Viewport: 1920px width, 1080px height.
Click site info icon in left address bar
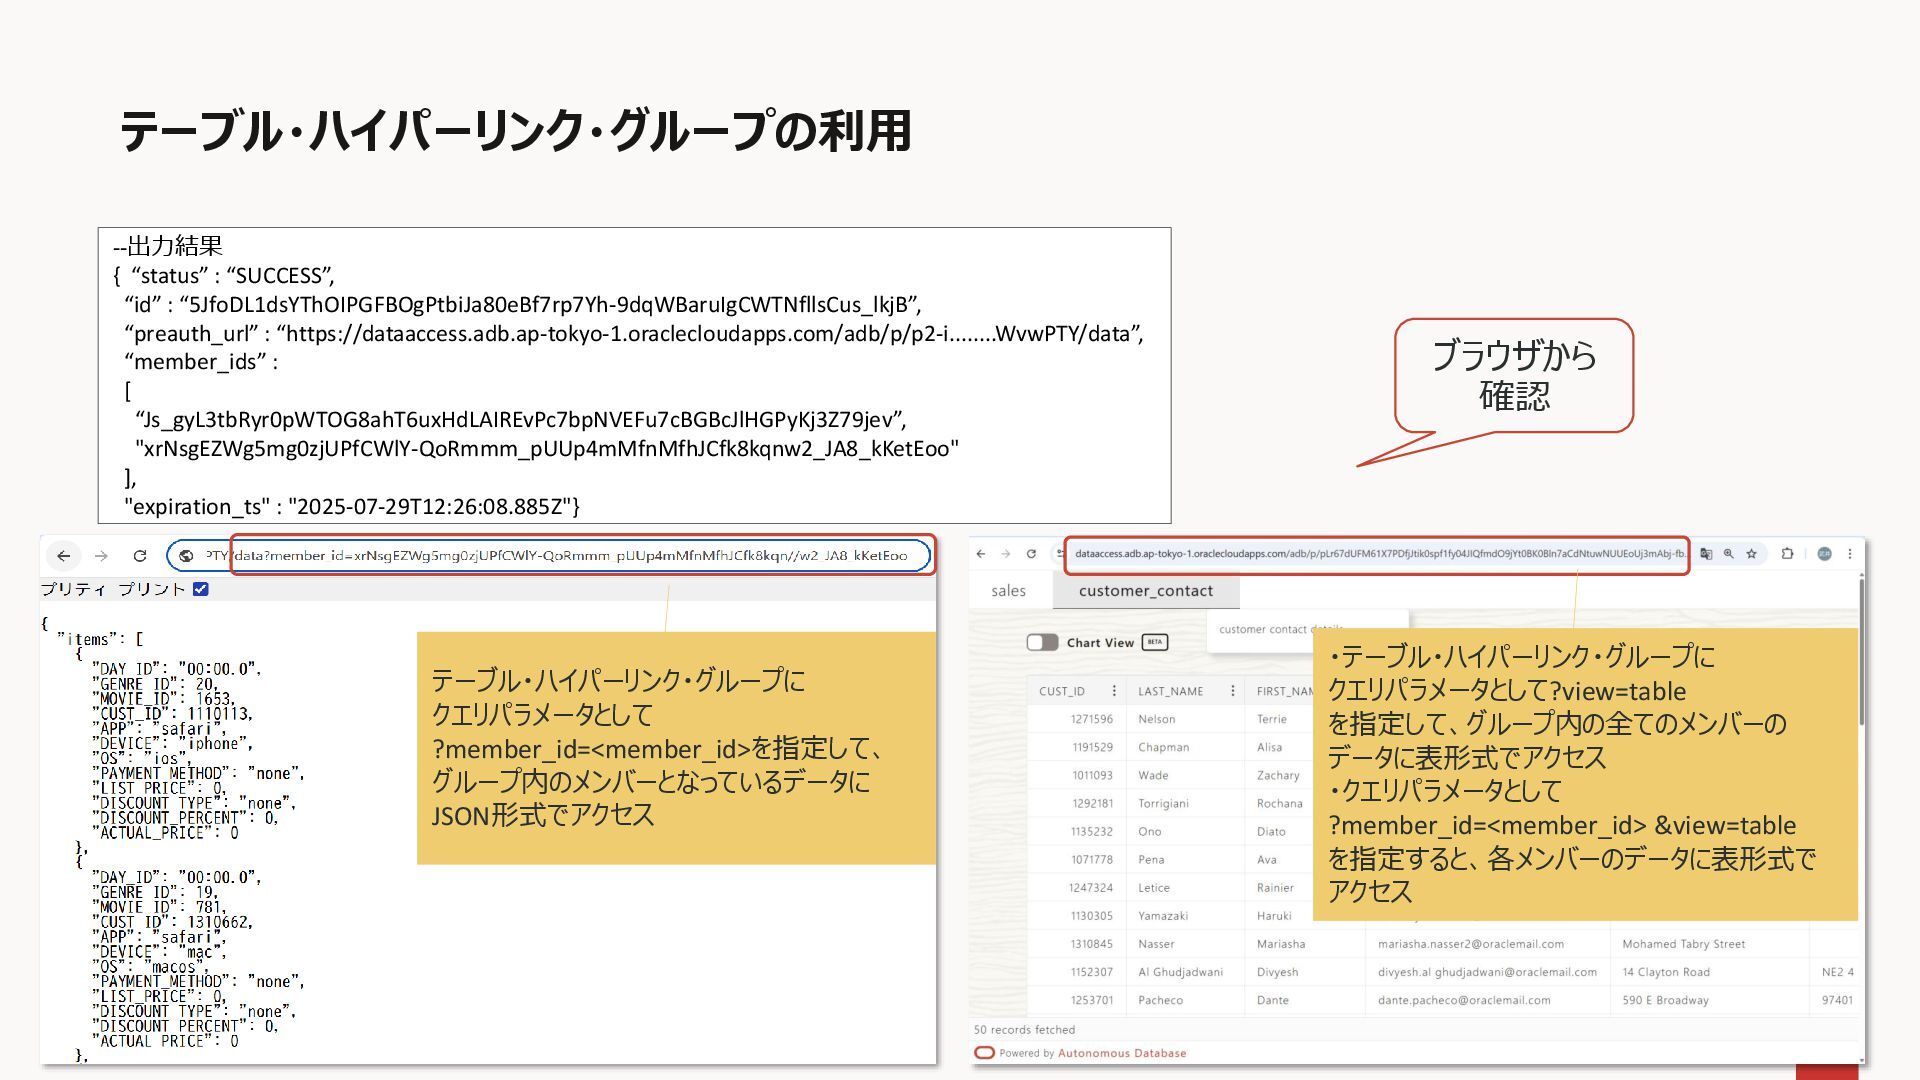coord(186,556)
